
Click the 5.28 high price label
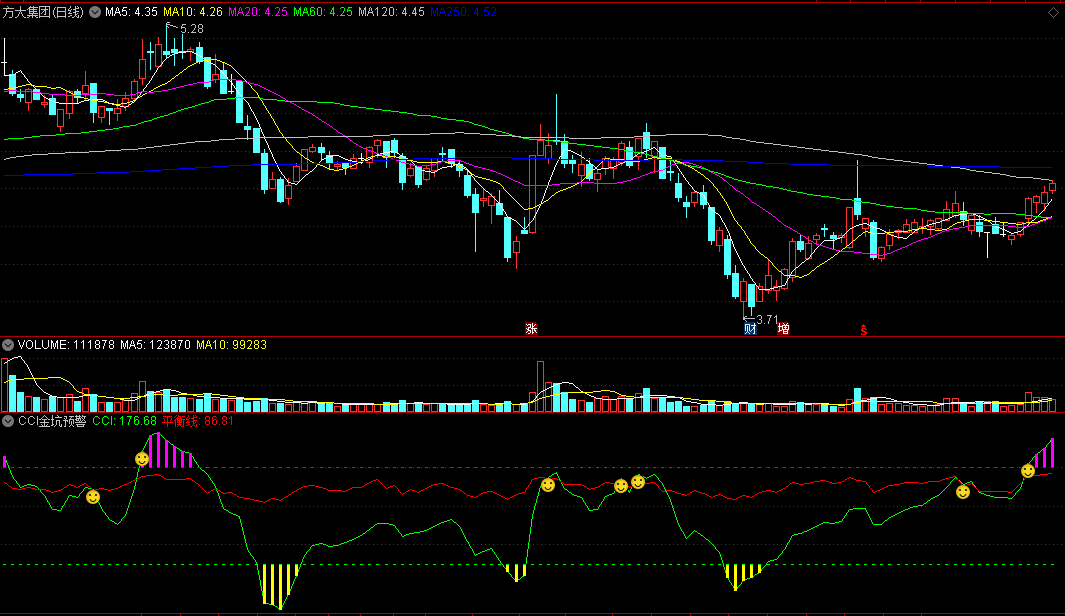192,29
